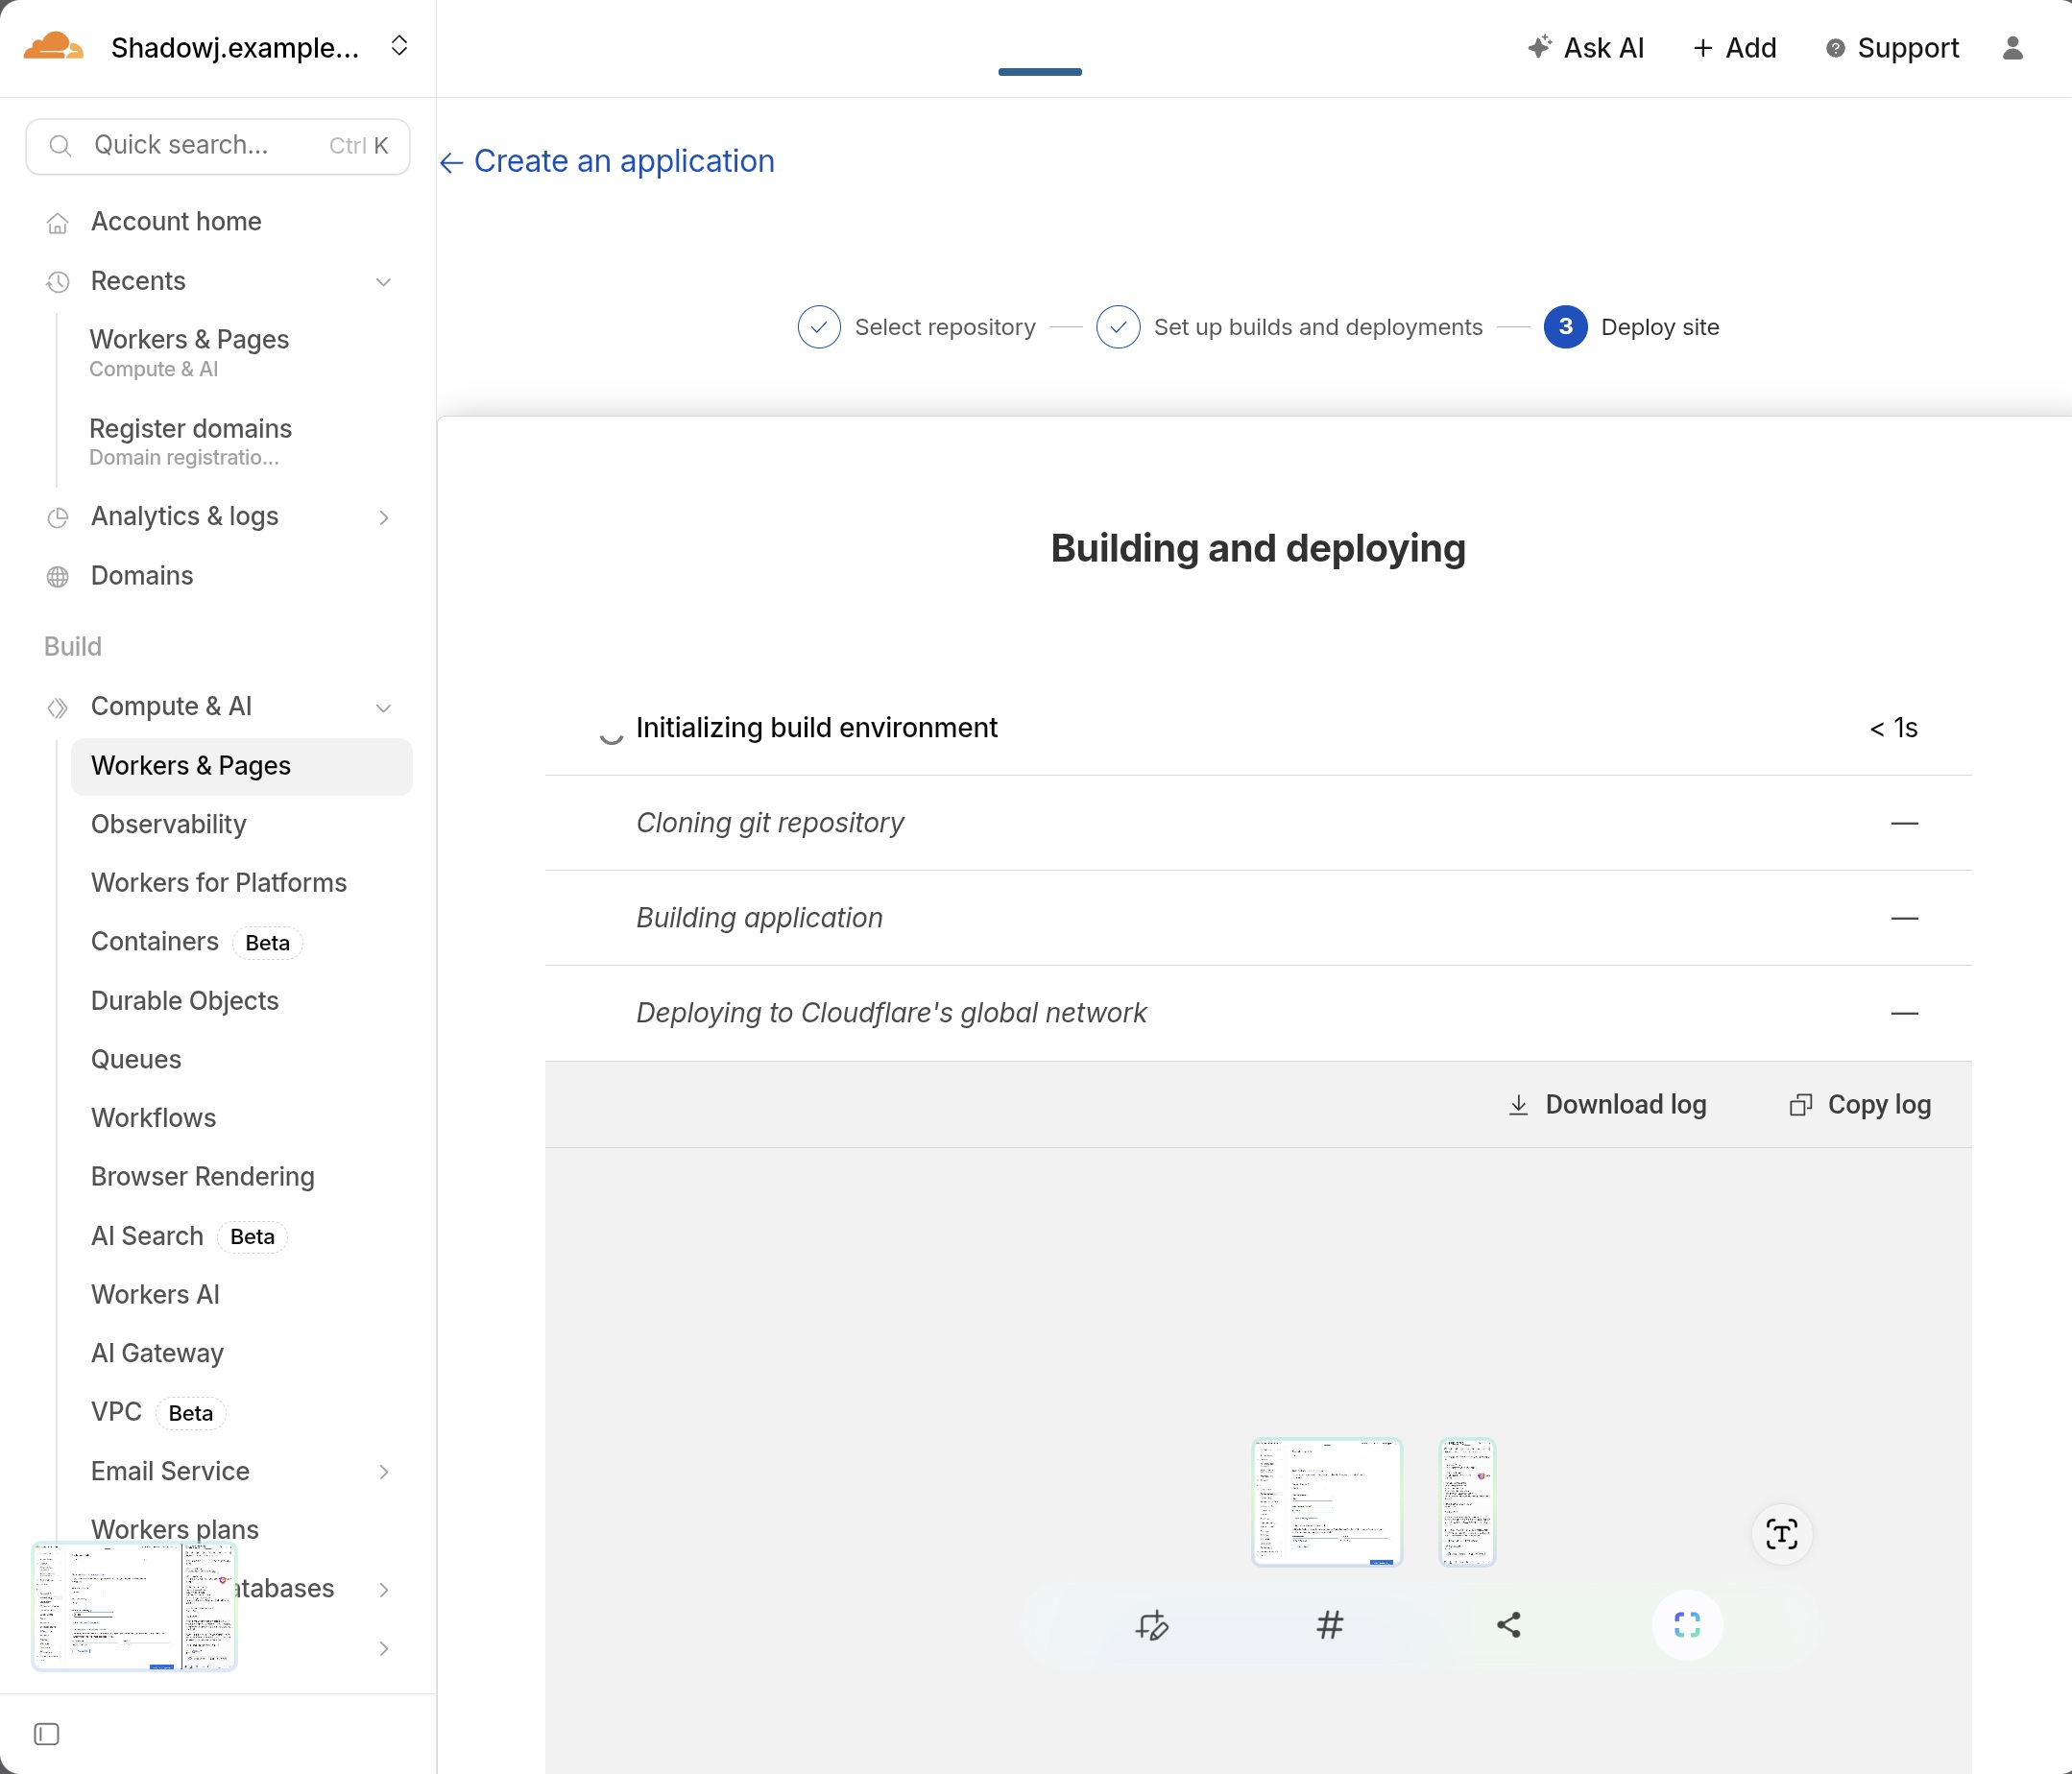Click the hashtag icon in floating toolbar
The image size is (2072, 1774).
tap(1329, 1625)
